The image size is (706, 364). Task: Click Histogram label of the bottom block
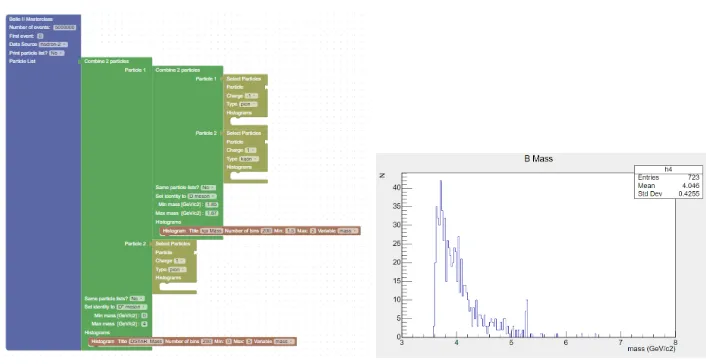coord(103,341)
